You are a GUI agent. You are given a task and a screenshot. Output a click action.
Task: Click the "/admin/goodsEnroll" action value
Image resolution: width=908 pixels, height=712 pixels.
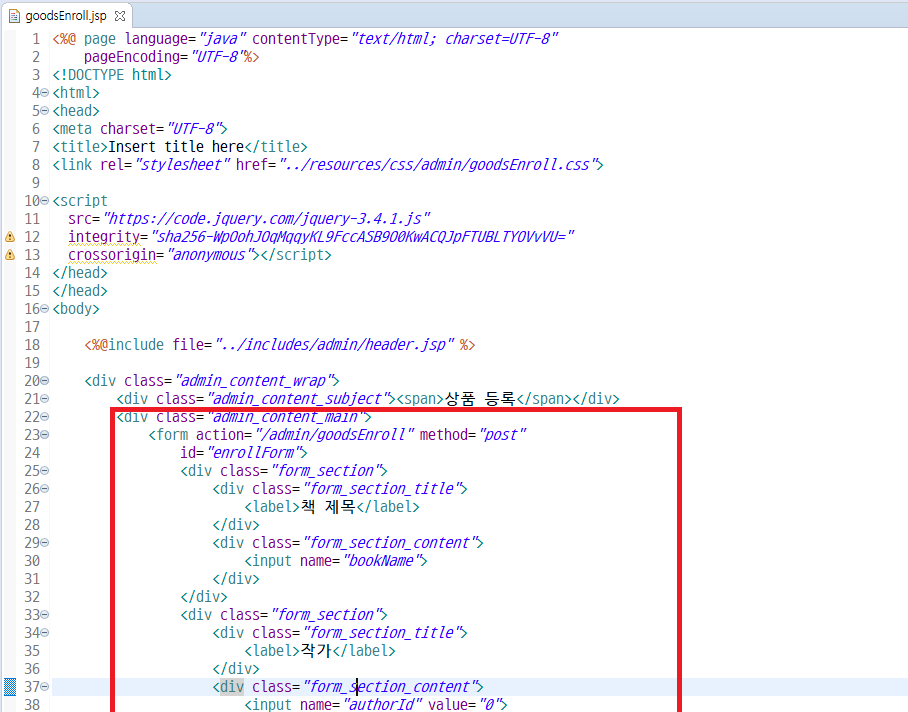335,435
